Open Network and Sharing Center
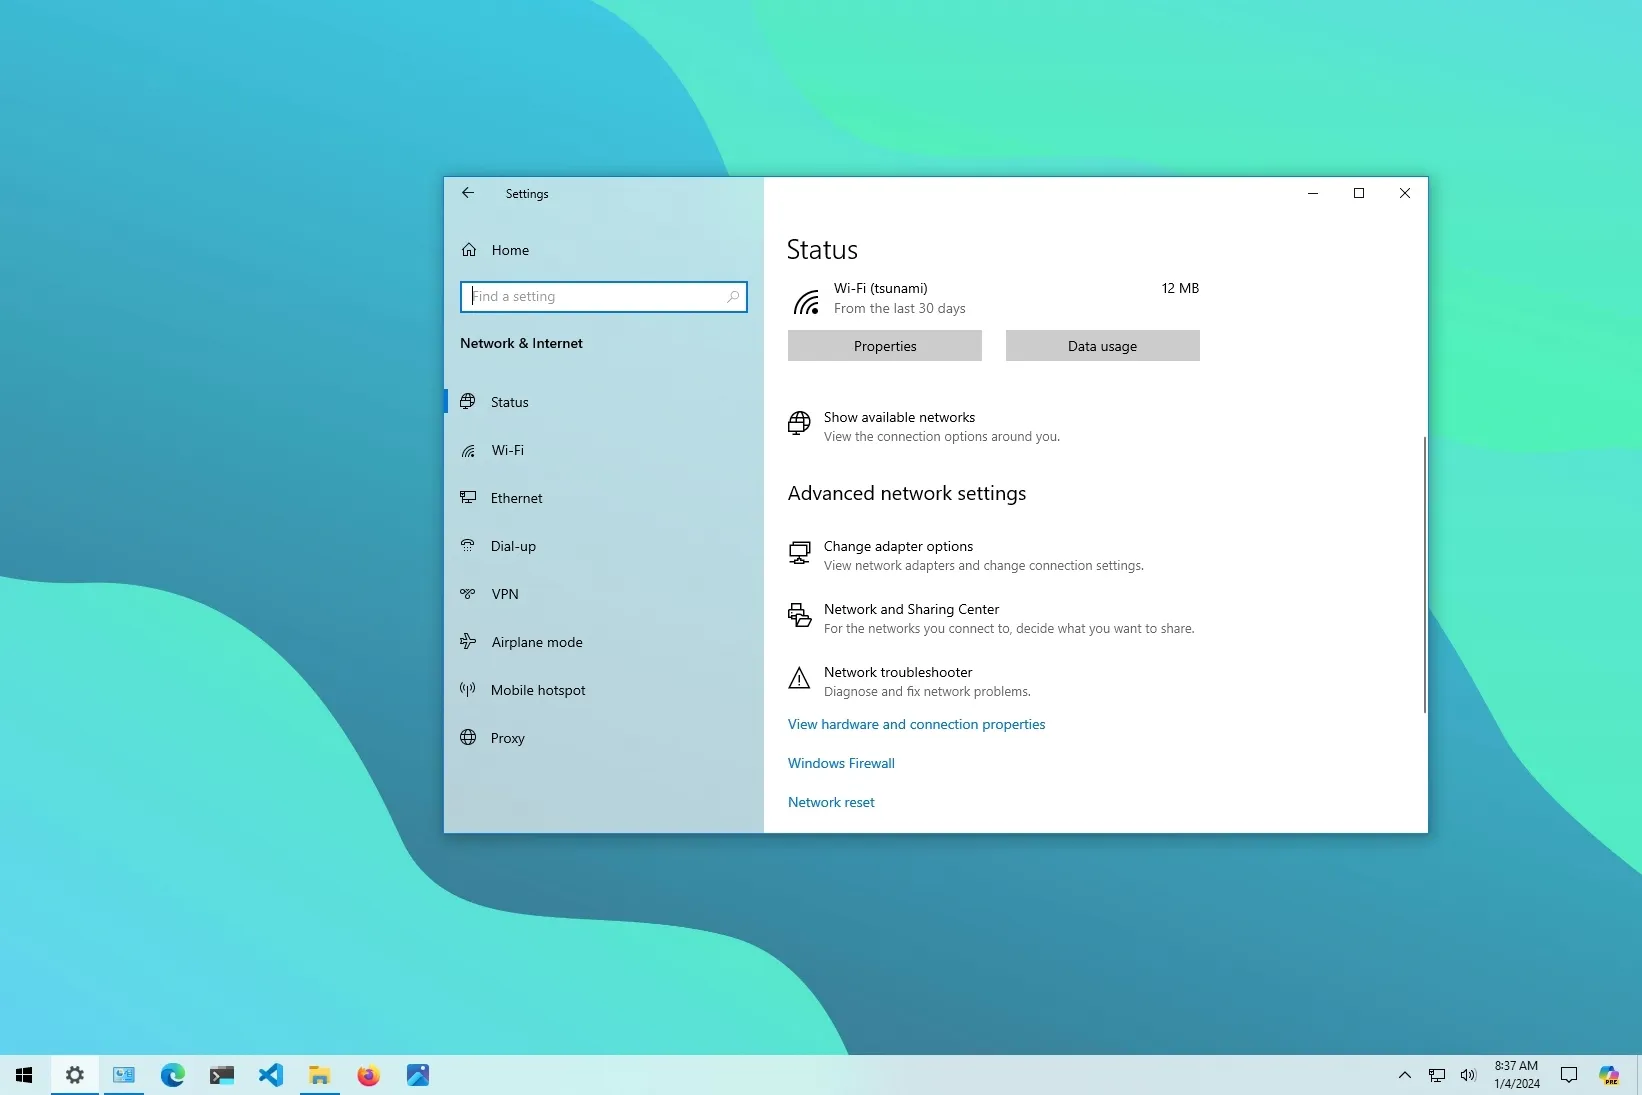Image resolution: width=1642 pixels, height=1095 pixels. click(991, 618)
